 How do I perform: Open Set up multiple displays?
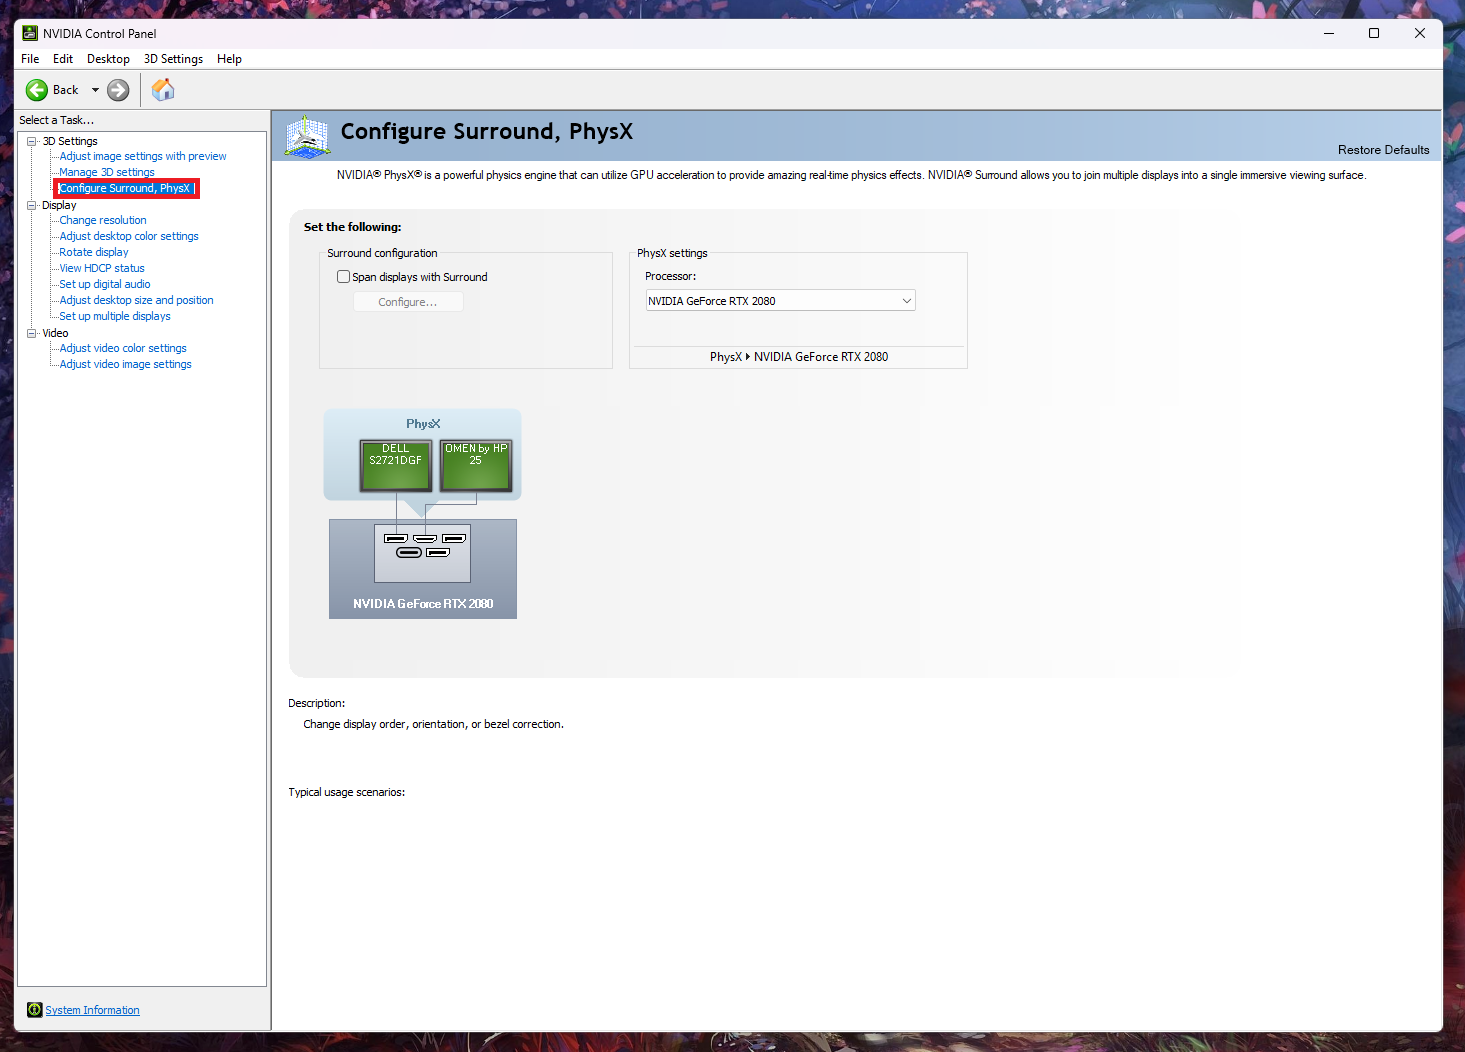pyautogui.click(x=115, y=316)
